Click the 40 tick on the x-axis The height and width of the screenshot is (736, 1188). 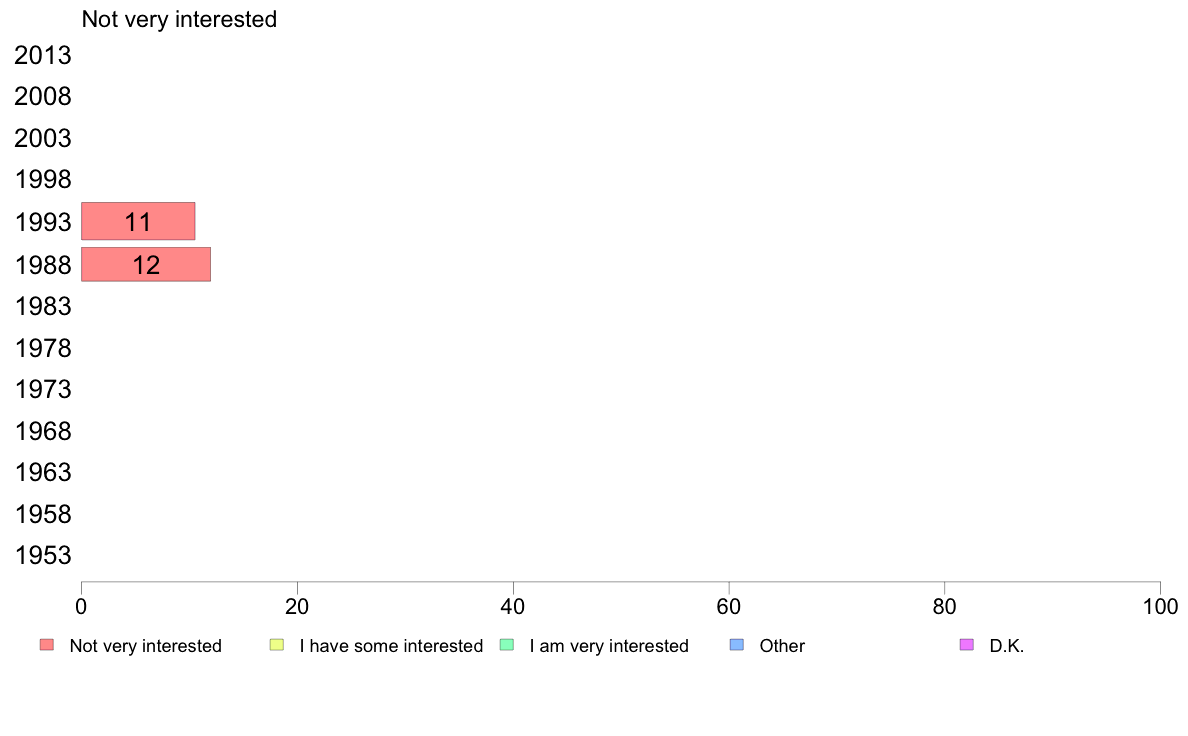coord(513,606)
